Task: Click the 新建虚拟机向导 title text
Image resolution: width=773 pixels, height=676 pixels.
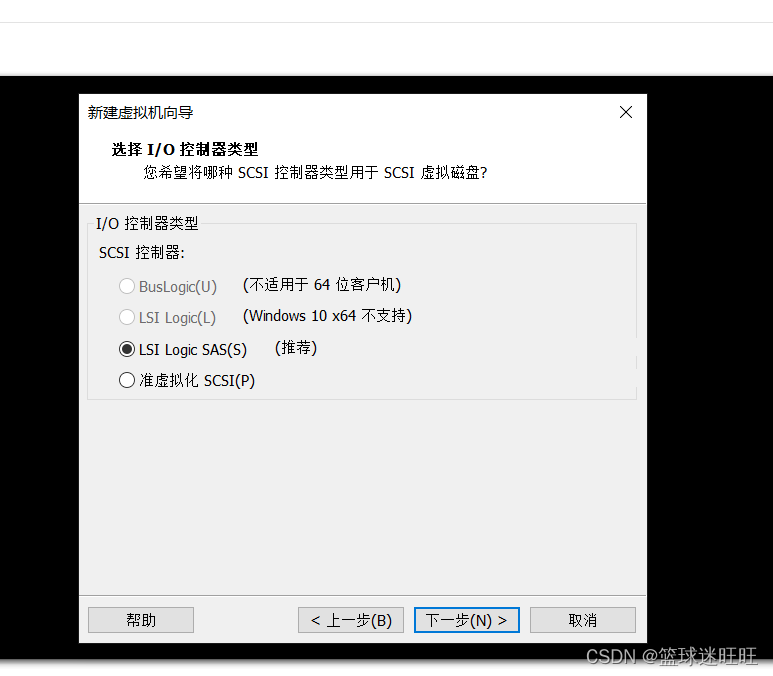Action: (x=141, y=112)
